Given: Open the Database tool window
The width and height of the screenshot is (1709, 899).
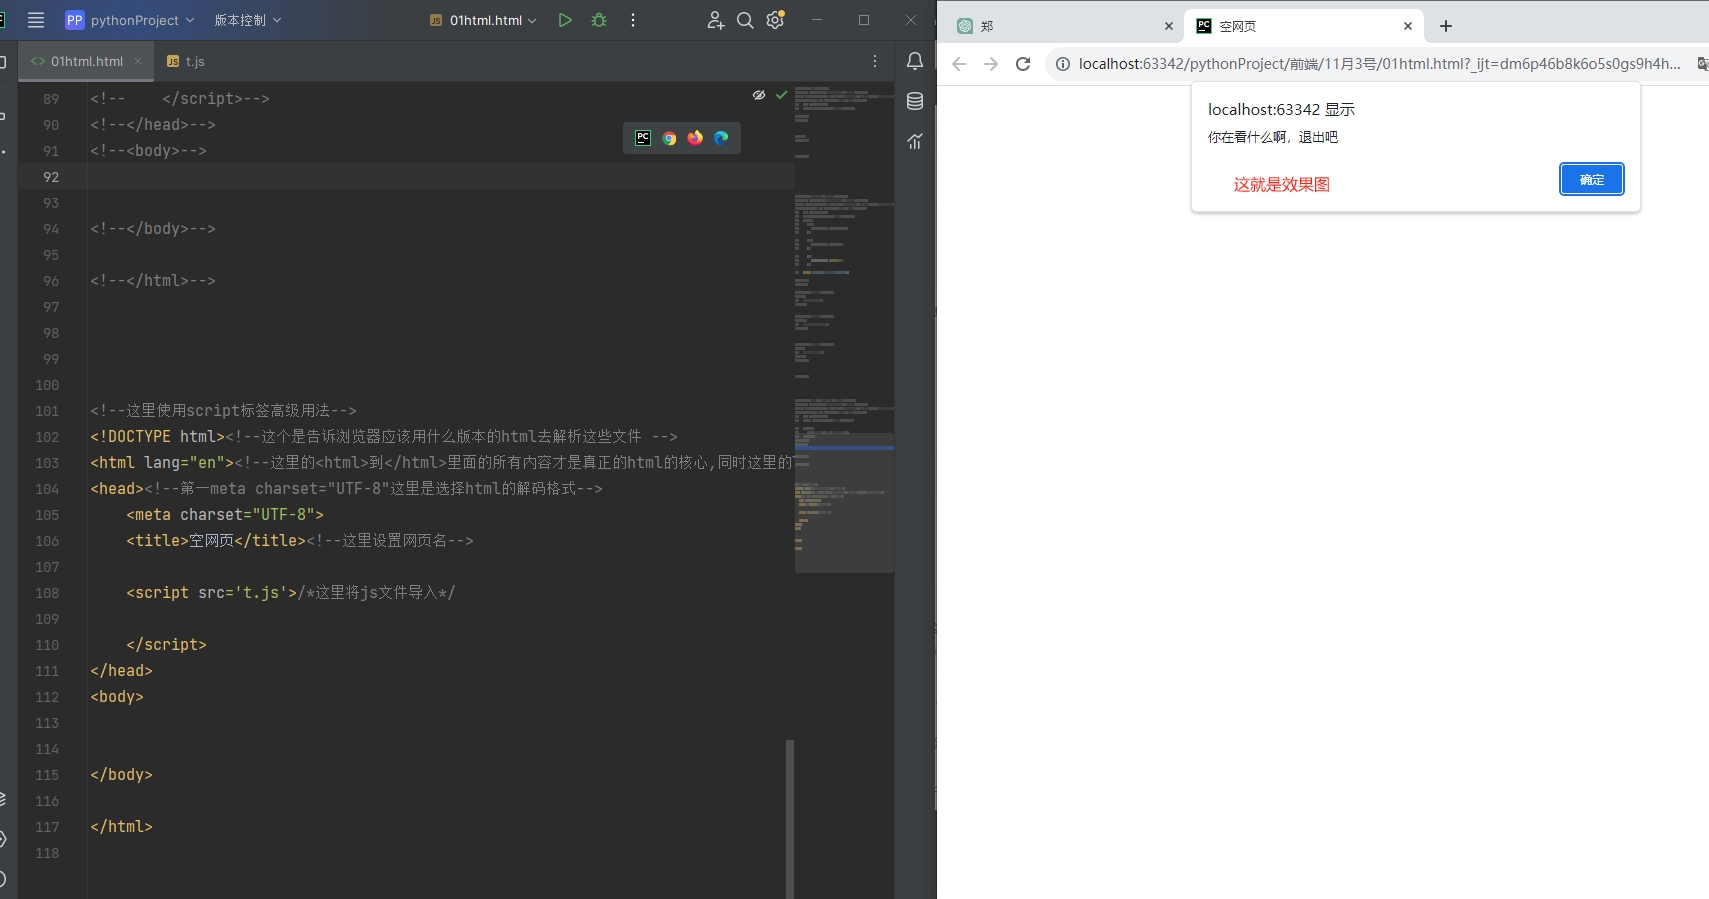Looking at the screenshot, I should pyautogui.click(x=915, y=101).
